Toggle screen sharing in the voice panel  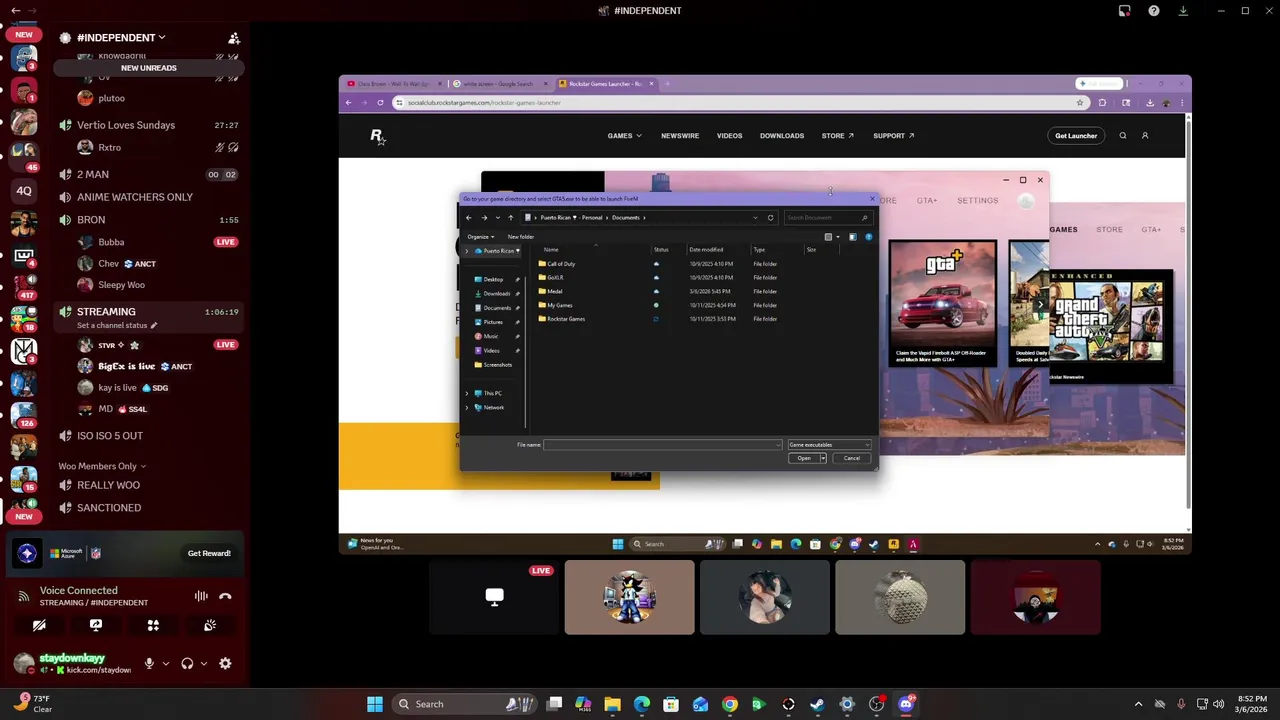(x=96, y=625)
